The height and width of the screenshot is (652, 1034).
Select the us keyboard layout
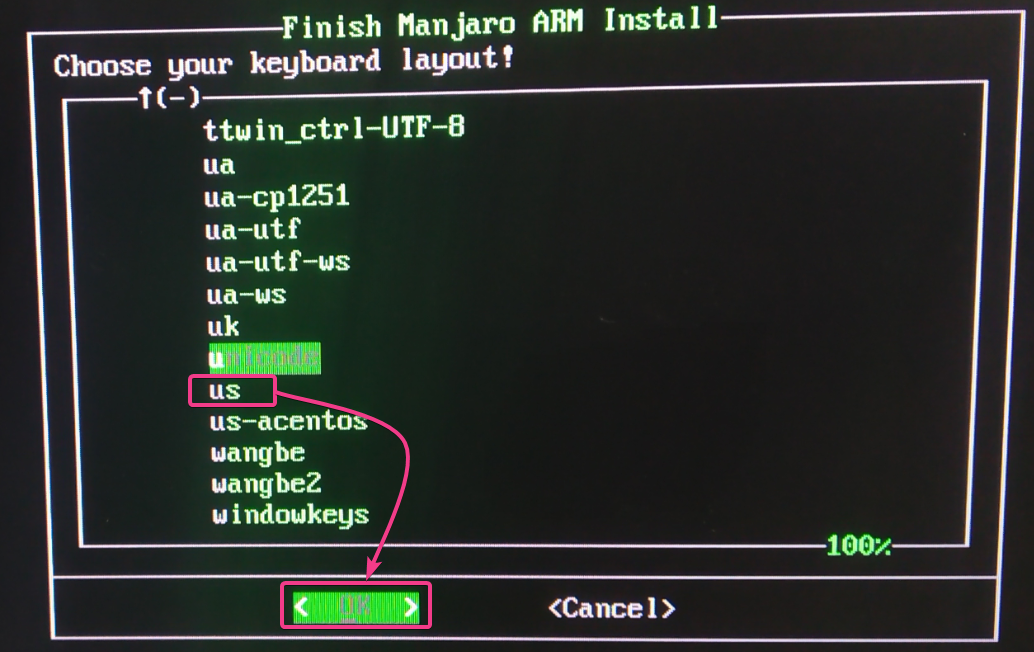[224, 390]
